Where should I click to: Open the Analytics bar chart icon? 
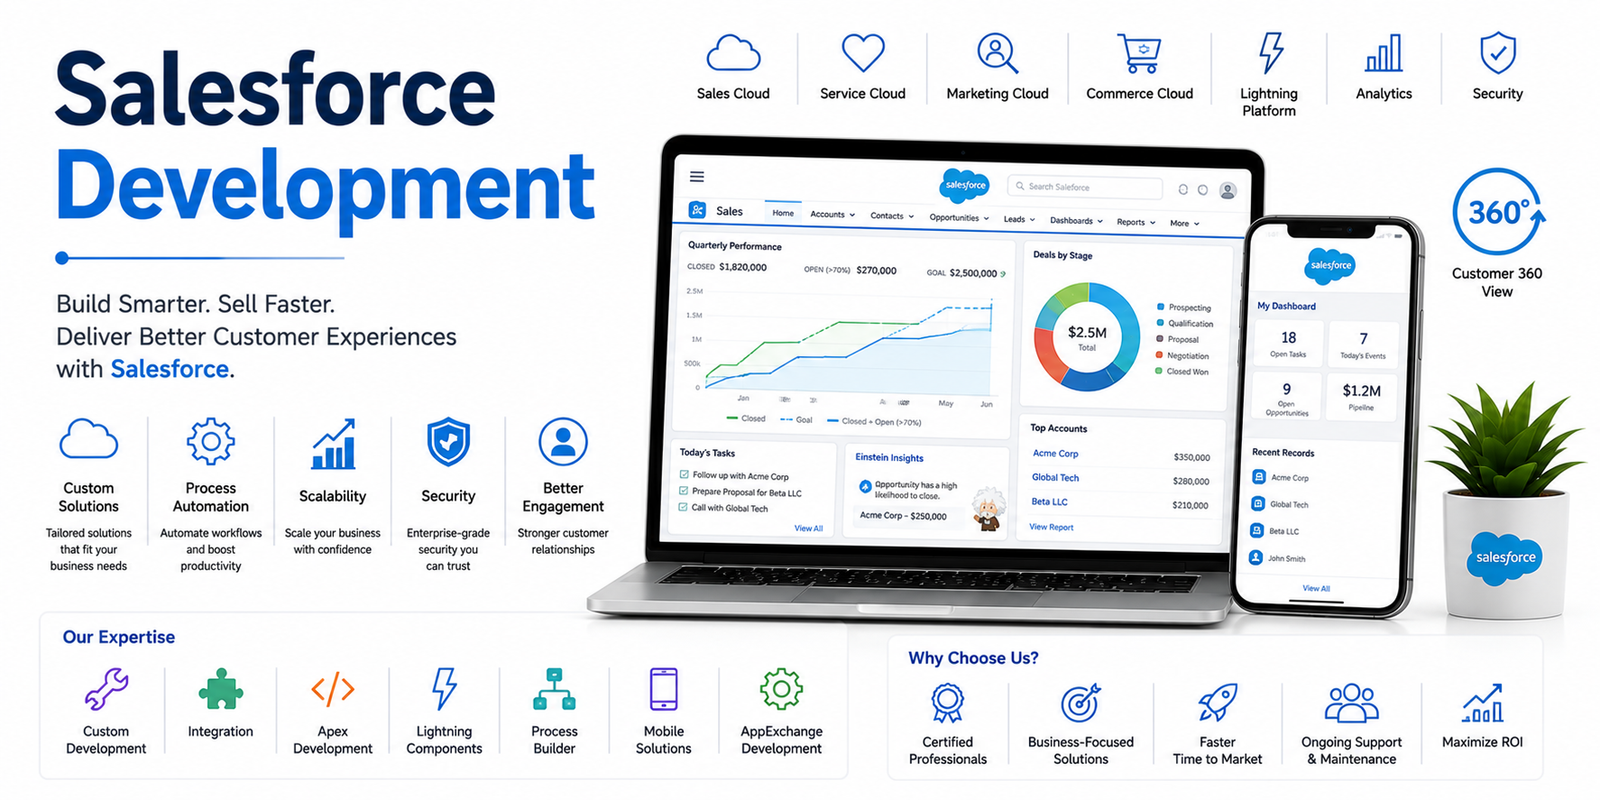(x=1384, y=53)
